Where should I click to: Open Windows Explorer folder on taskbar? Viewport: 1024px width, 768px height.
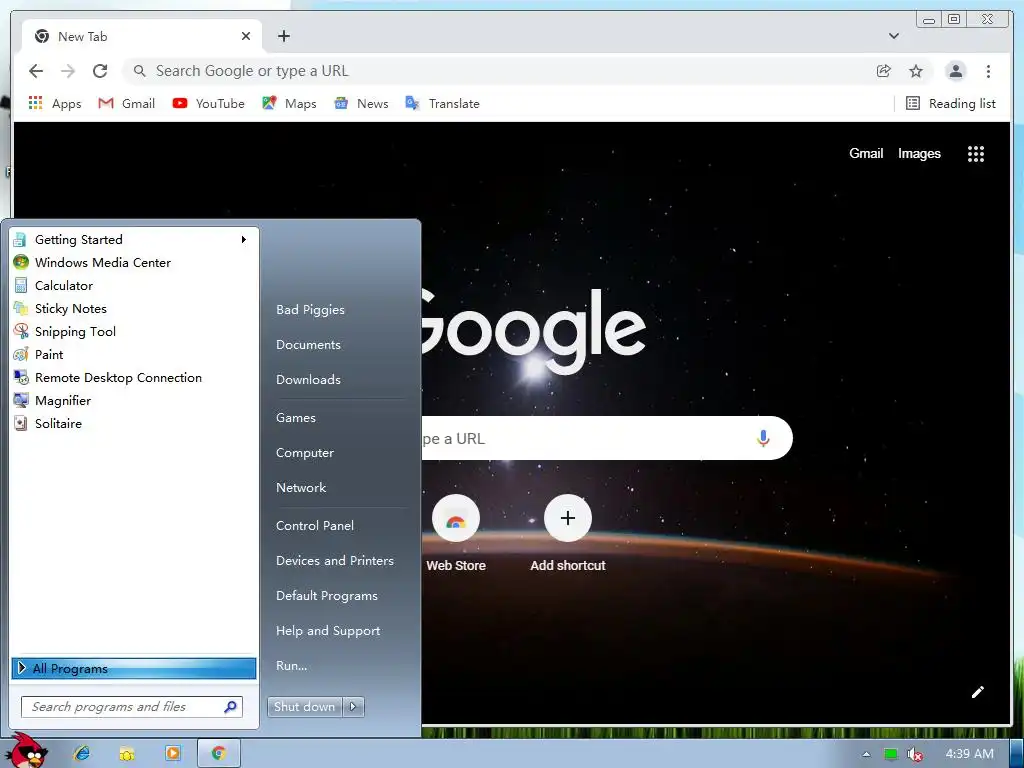click(127, 754)
